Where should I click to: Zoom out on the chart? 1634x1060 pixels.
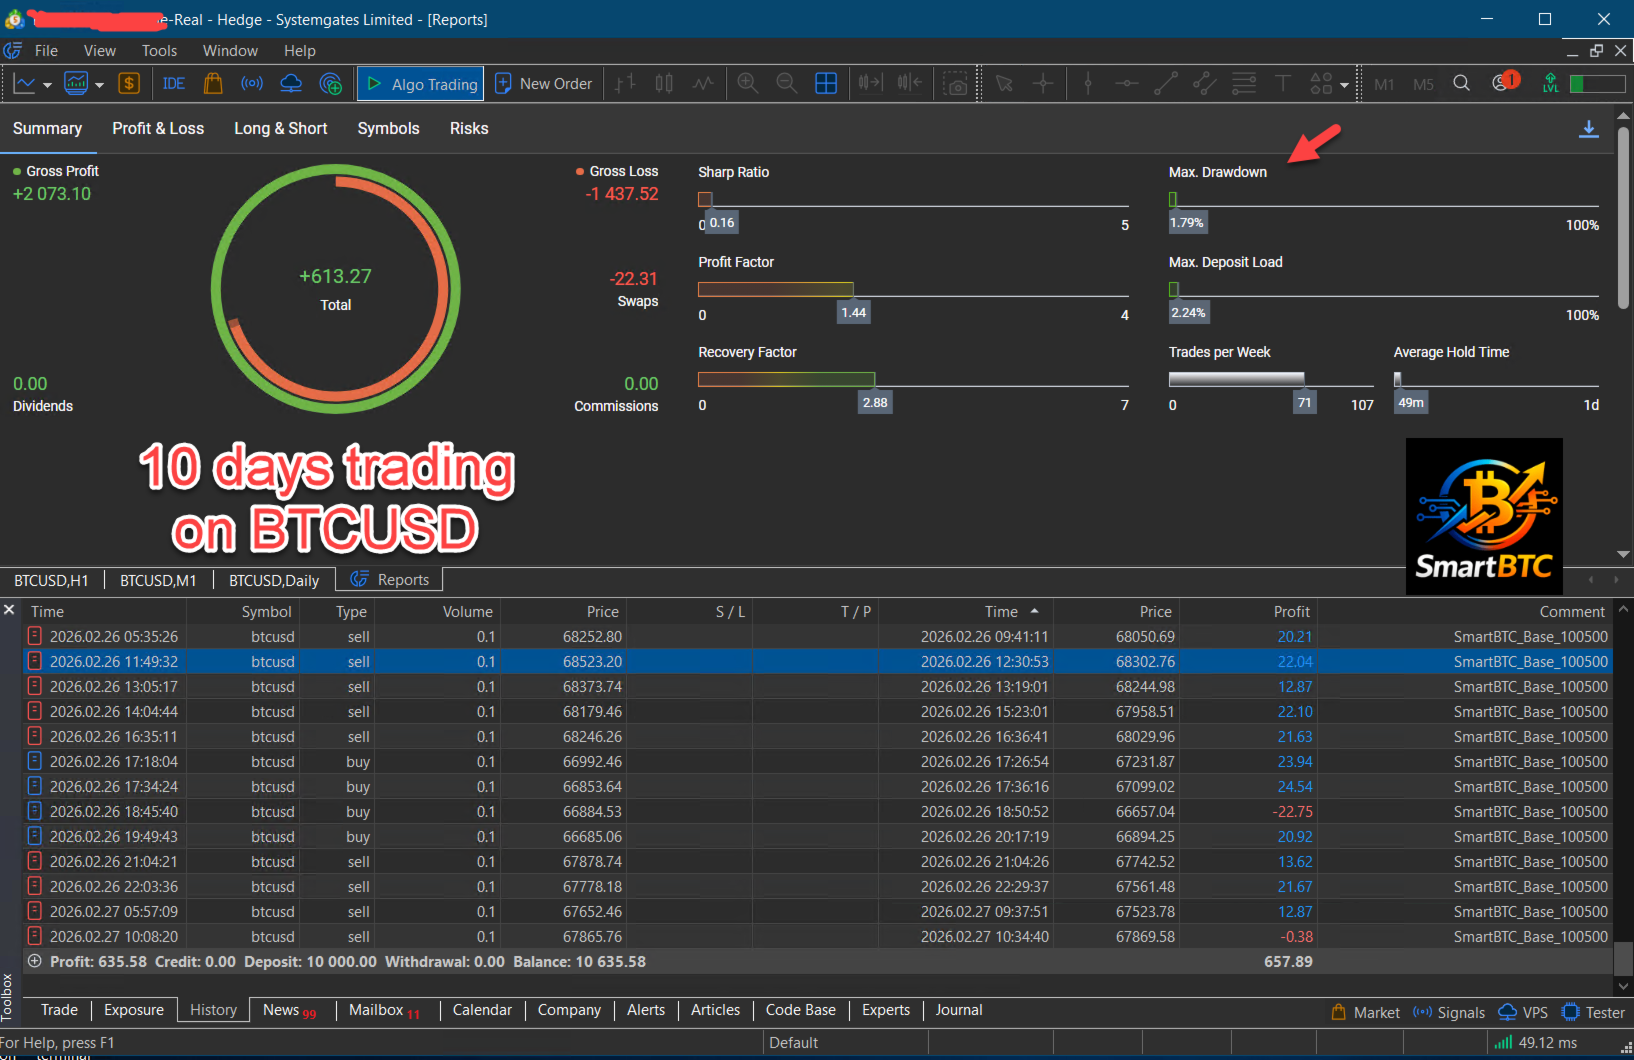coord(787,84)
